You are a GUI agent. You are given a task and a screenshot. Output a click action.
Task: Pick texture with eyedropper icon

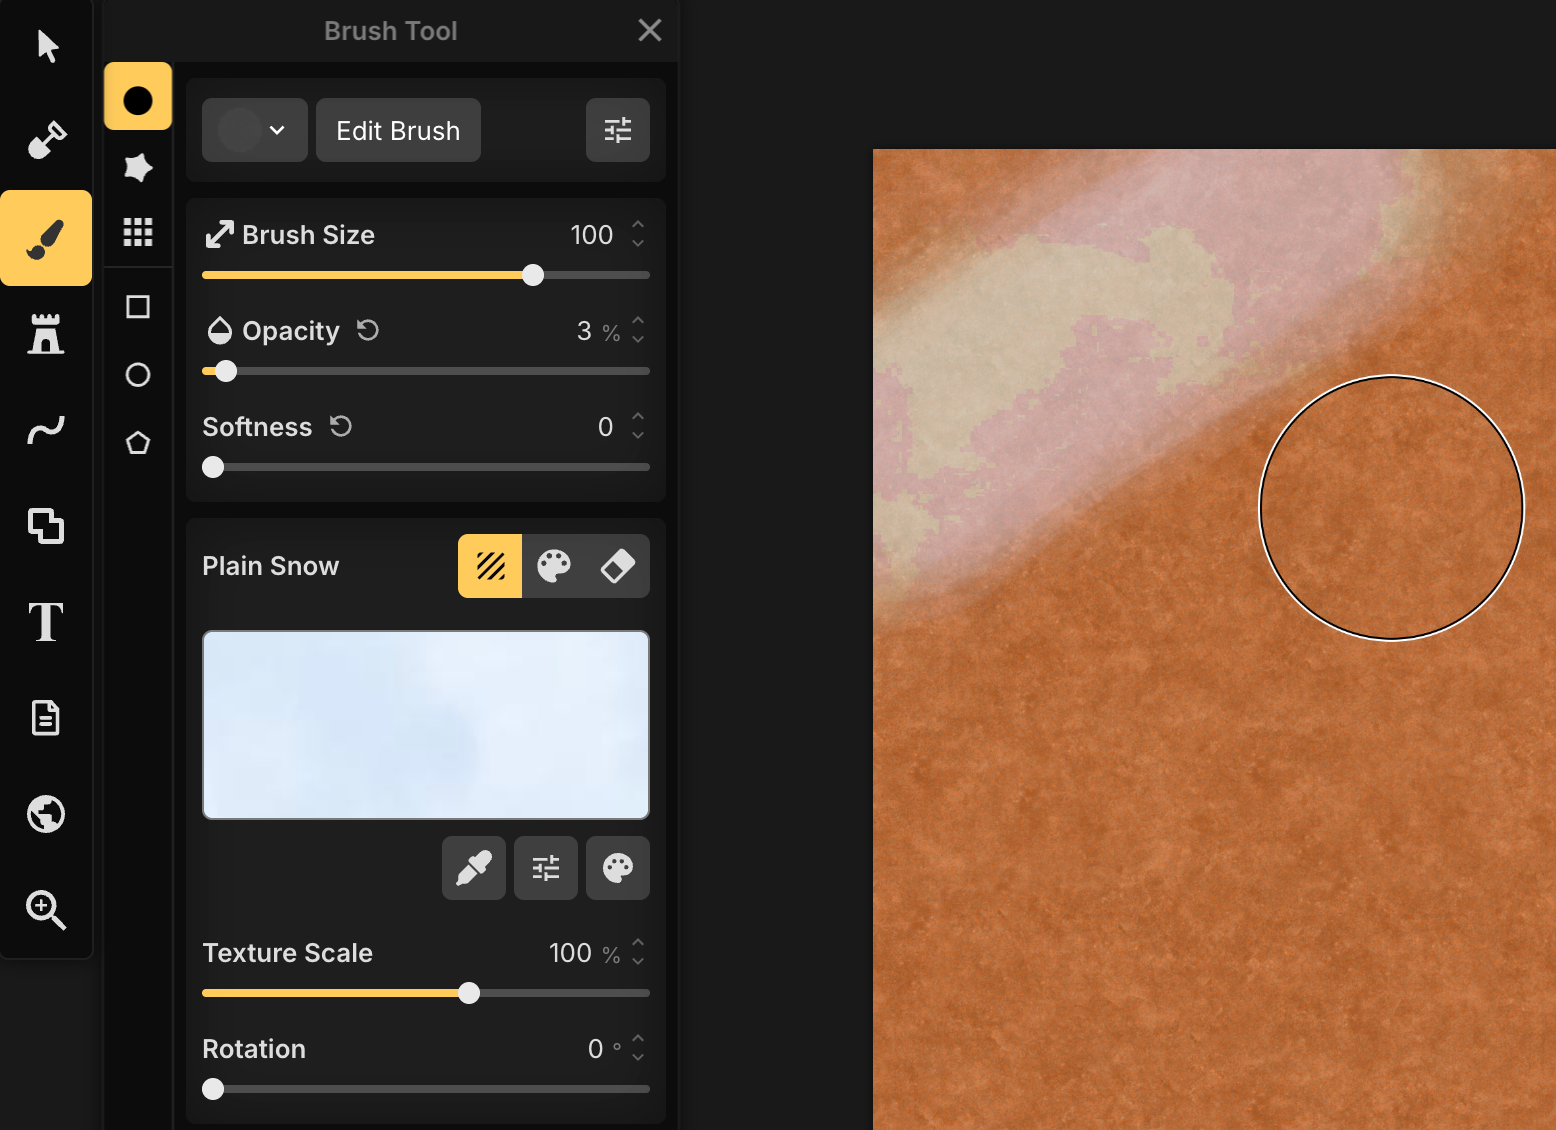point(474,868)
